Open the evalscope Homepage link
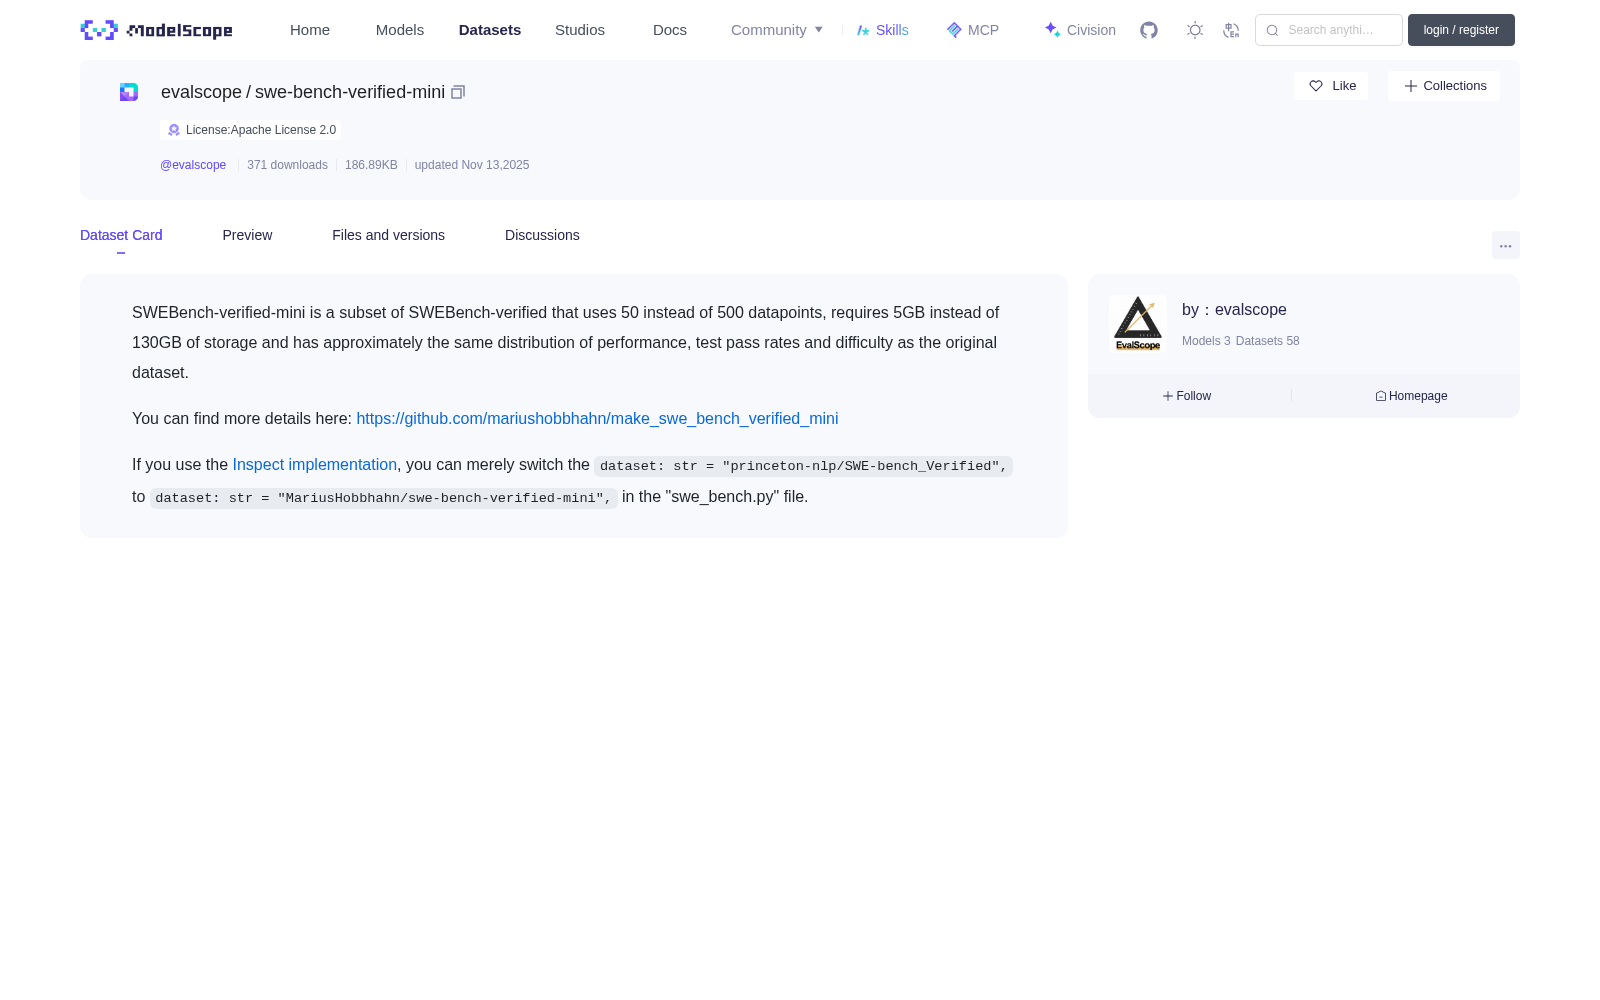This screenshot has width=1600, height=1000. (1411, 396)
